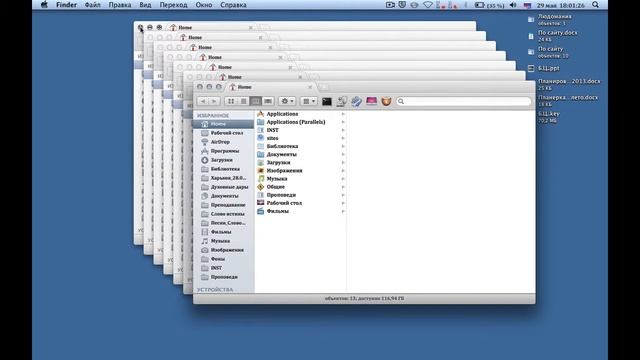Open Преподавание in the sidebar
Screen dimensions: 640x360
coord(223,204)
